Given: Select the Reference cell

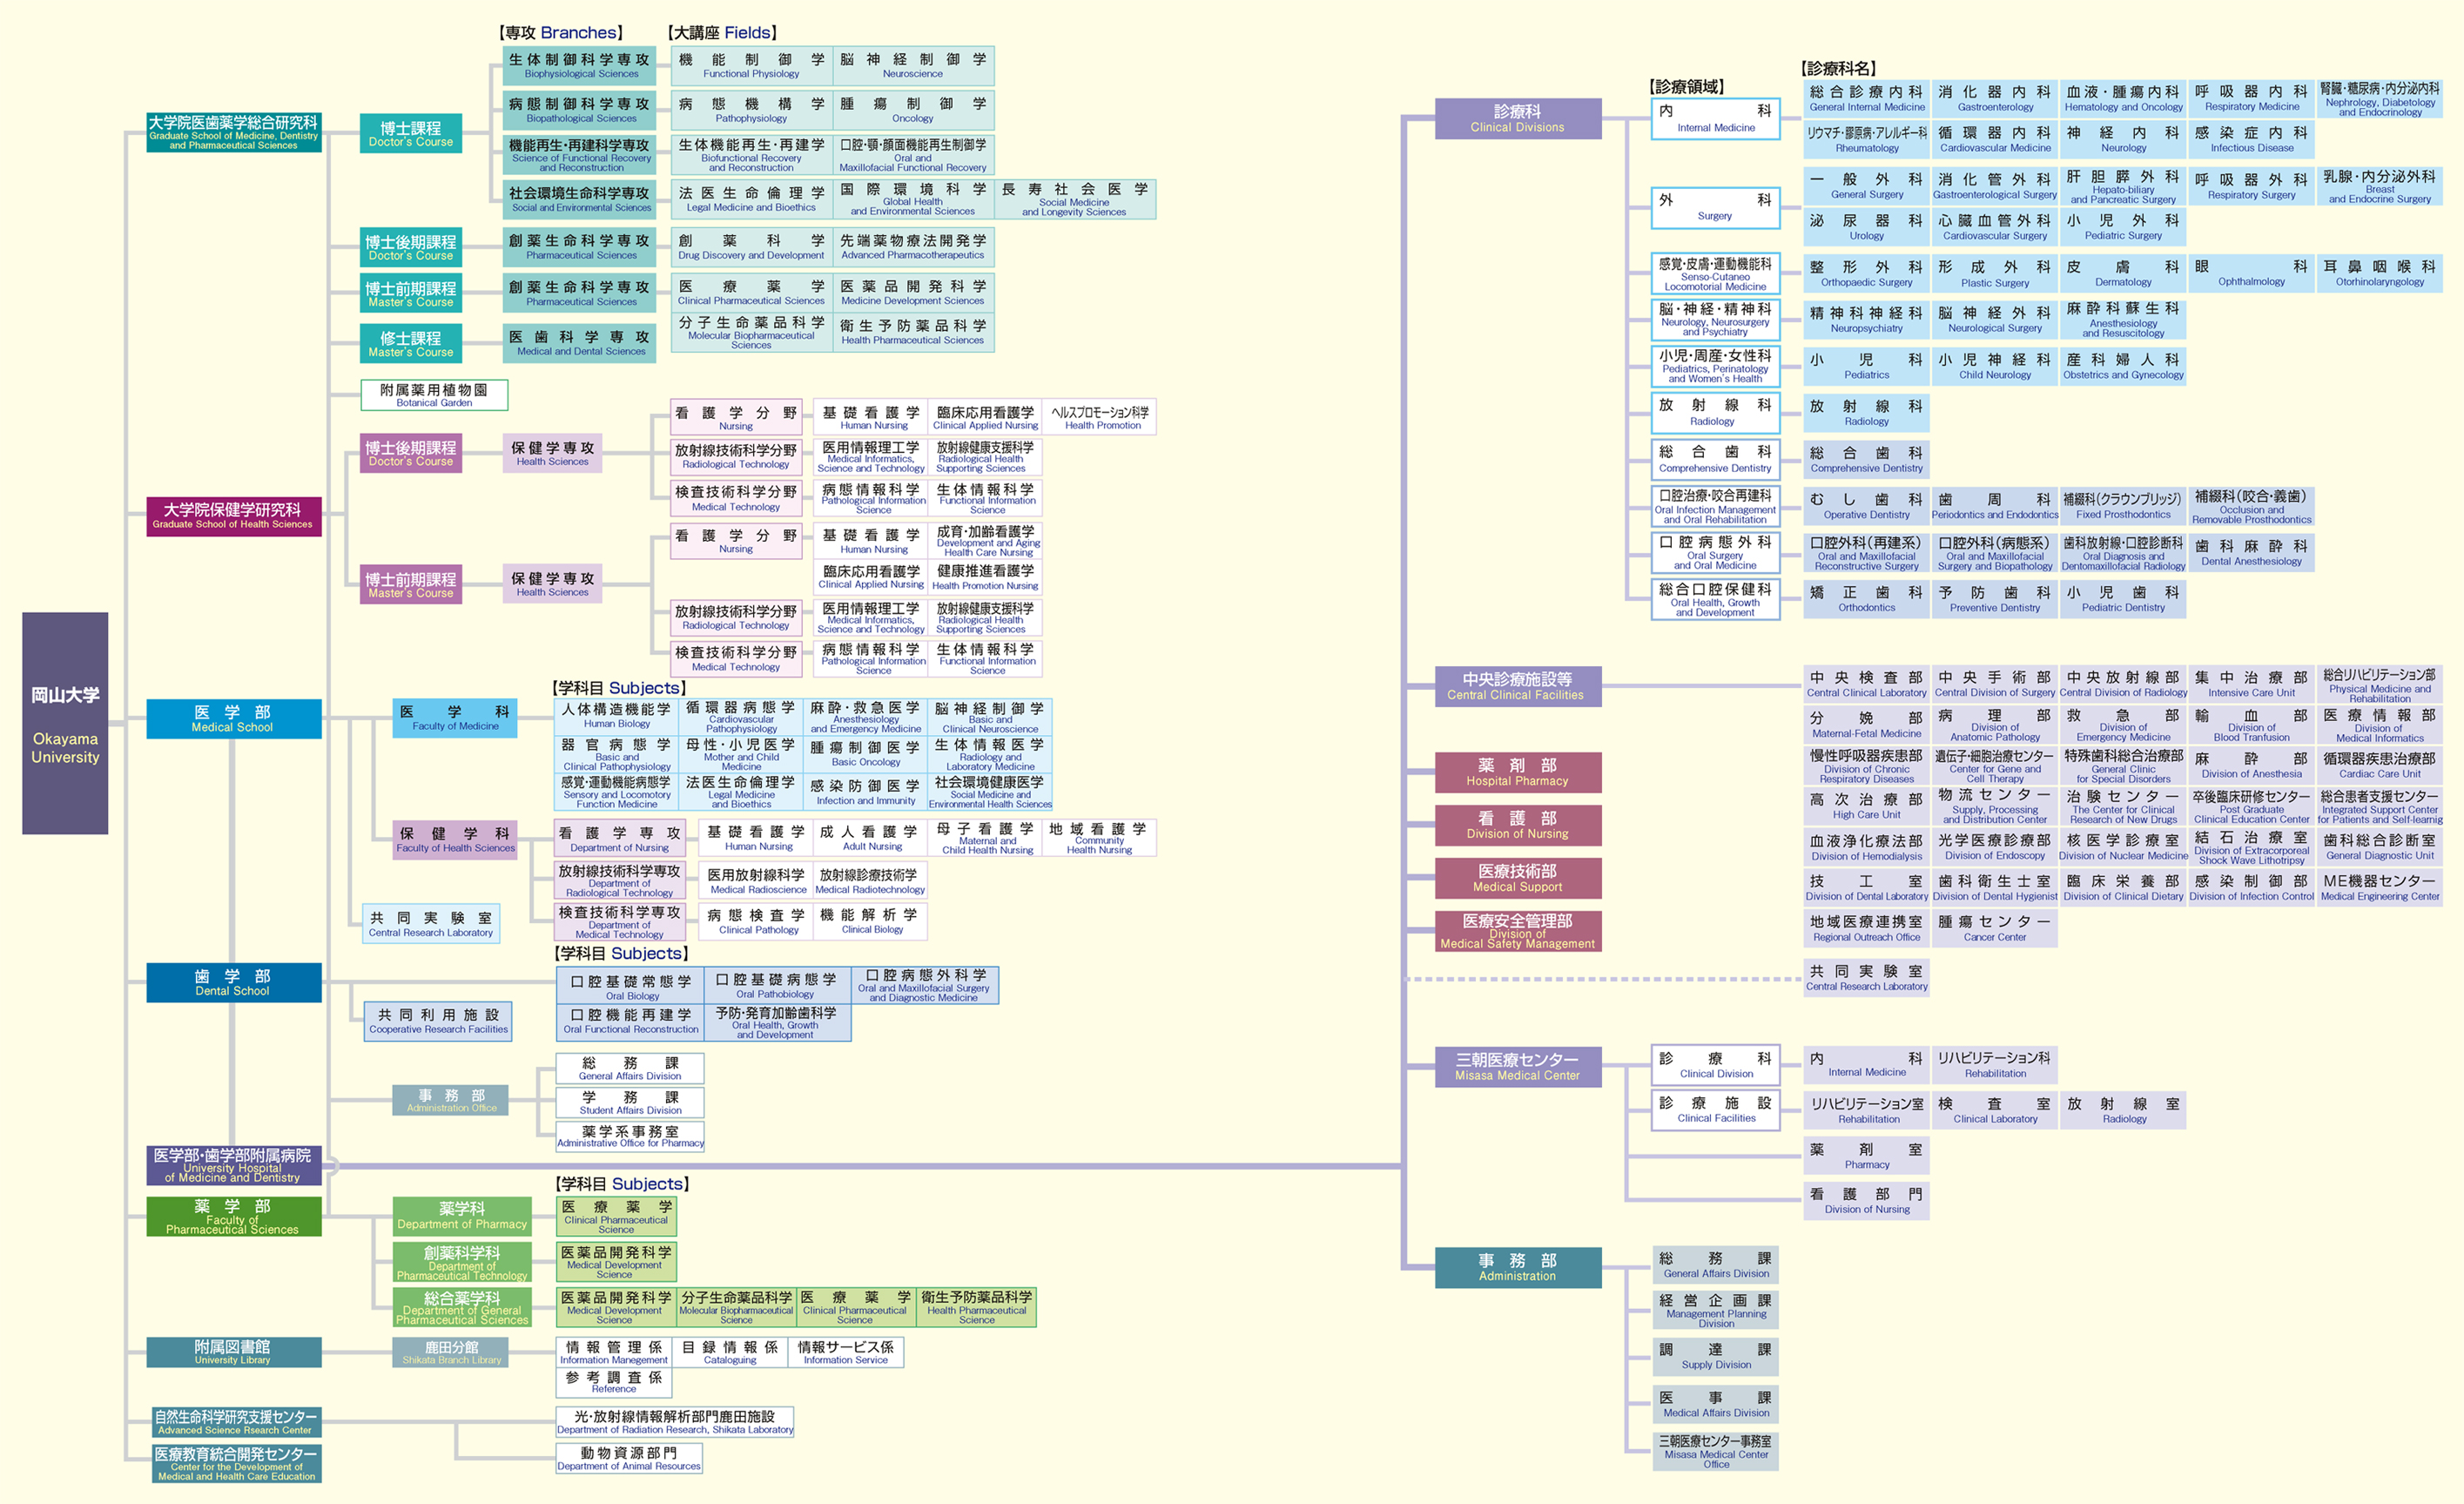Looking at the screenshot, I should 614,1382.
